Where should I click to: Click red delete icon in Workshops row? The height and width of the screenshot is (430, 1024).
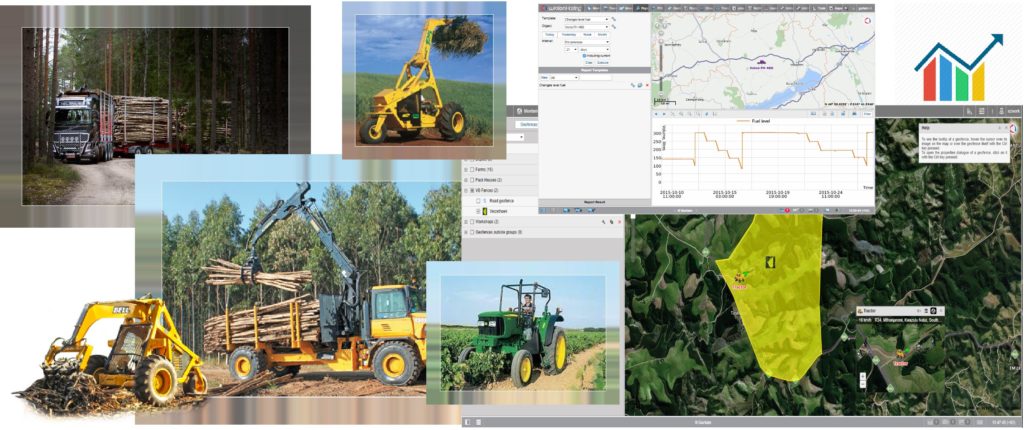pyautogui.click(x=619, y=222)
